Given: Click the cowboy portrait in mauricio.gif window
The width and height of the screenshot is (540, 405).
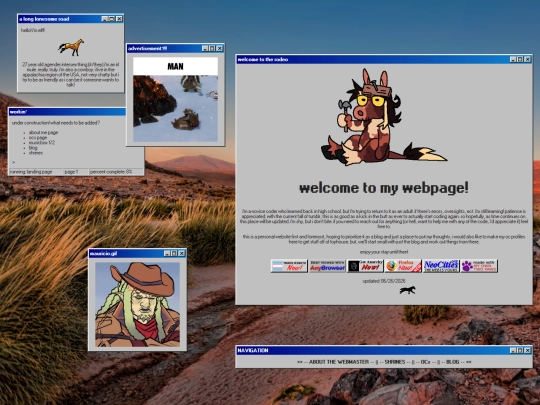Looking at the screenshot, I should pos(137,304).
